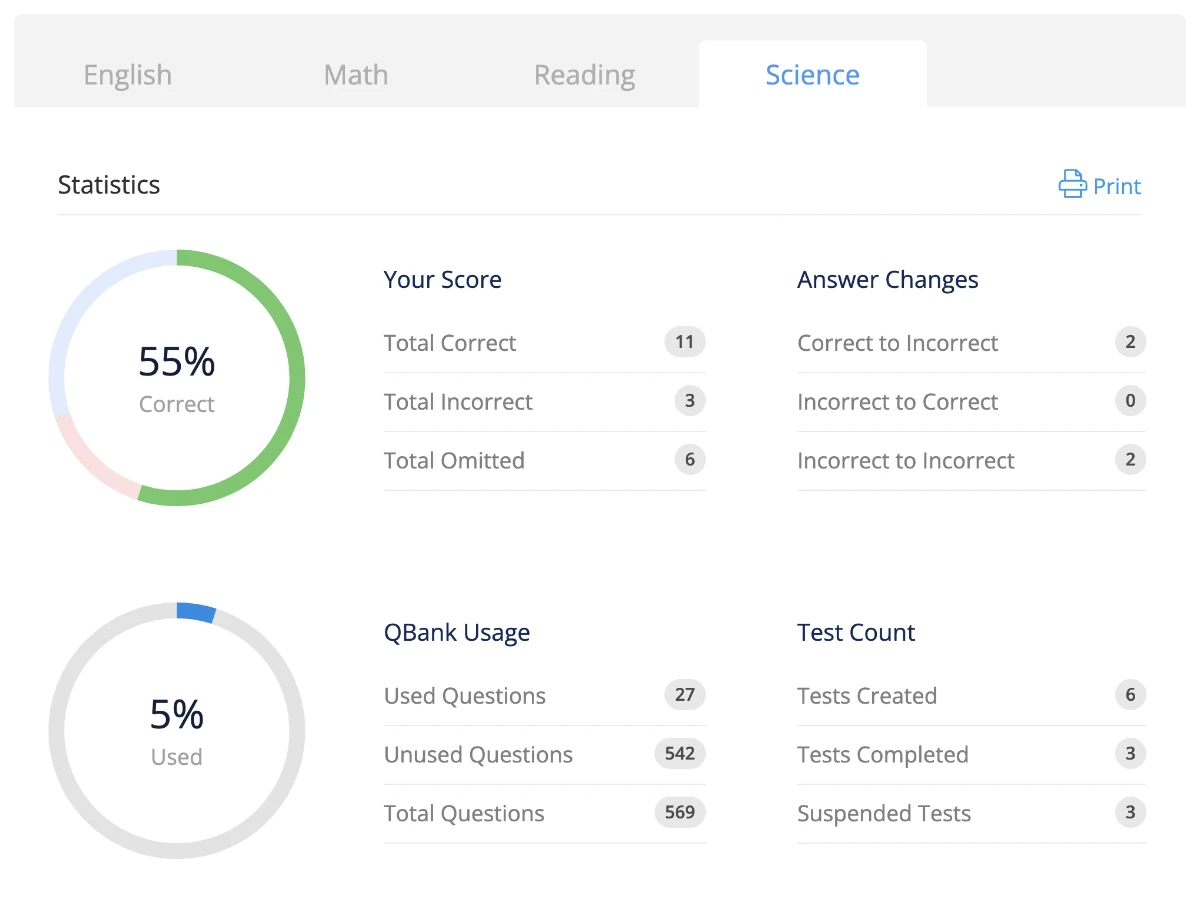The width and height of the screenshot is (1200, 900).
Task: Click the Correct to Incorrect row
Action: [x=971, y=343]
